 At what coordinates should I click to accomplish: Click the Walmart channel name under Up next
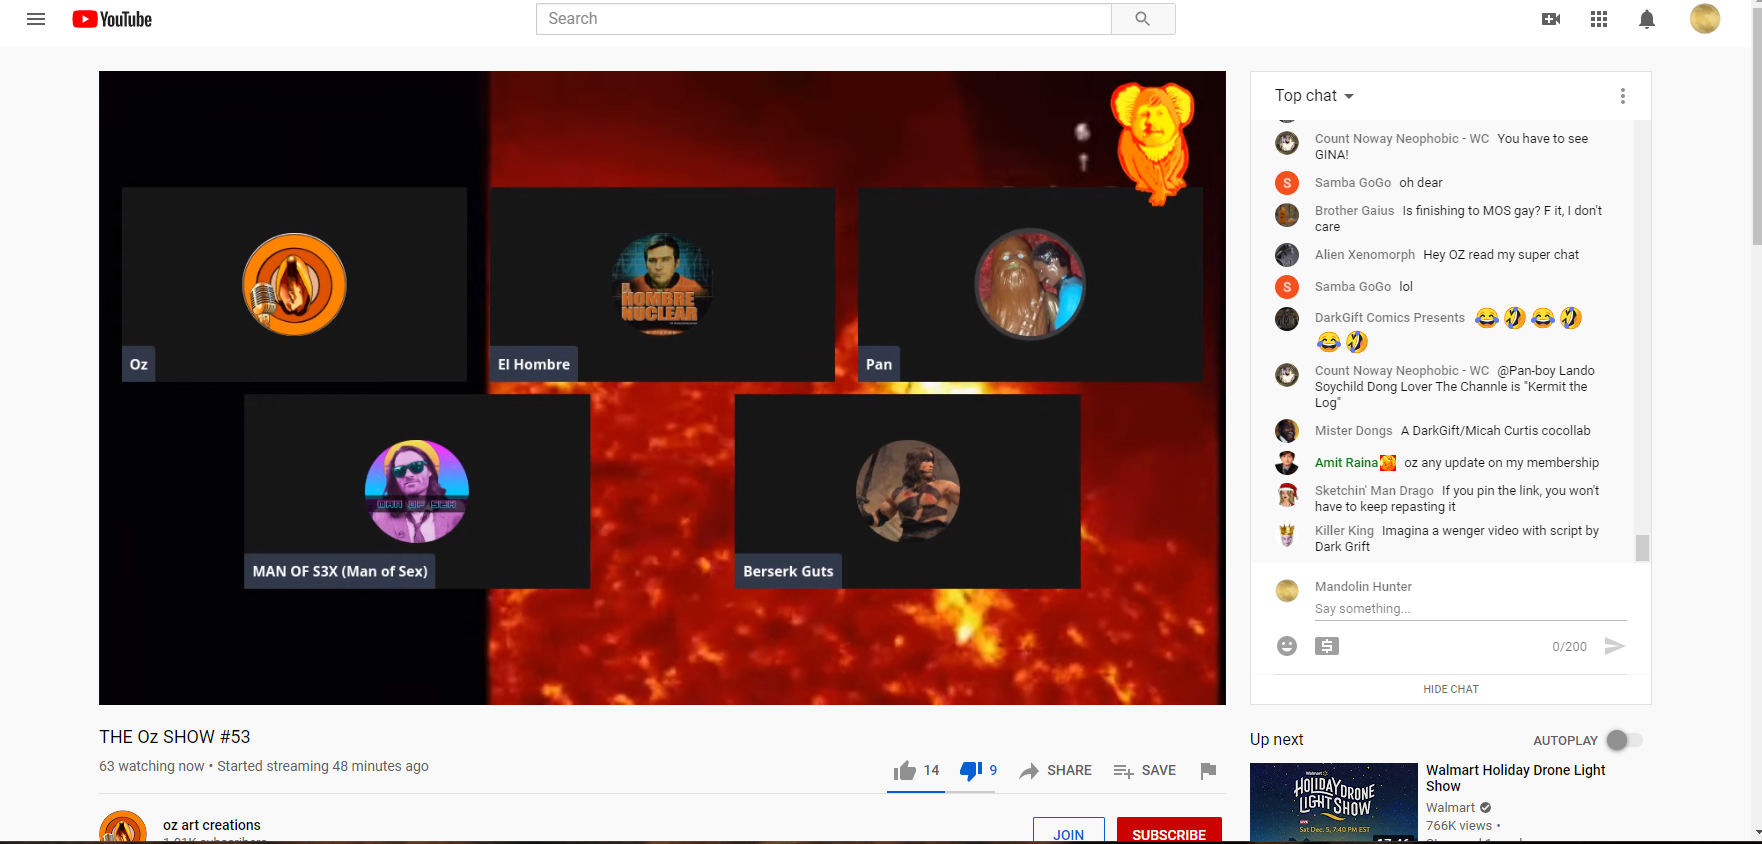pyautogui.click(x=1450, y=808)
